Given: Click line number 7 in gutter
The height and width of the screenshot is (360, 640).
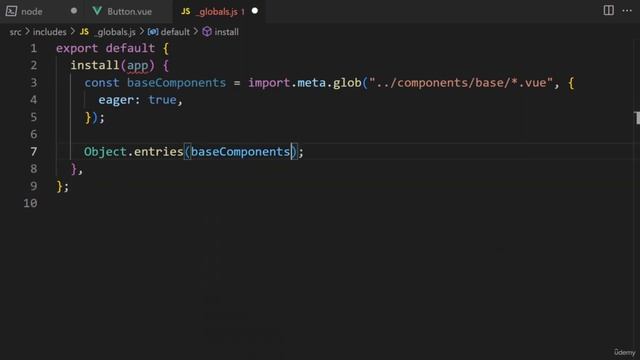Looking at the screenshot, I should click(x=33, y=152).
